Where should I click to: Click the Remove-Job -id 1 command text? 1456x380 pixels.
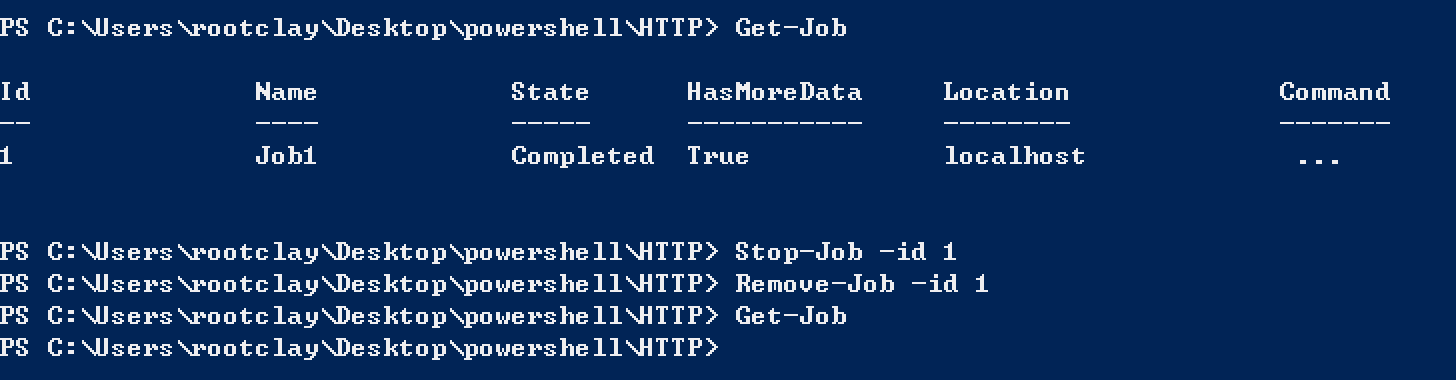[x=862, y=284]
